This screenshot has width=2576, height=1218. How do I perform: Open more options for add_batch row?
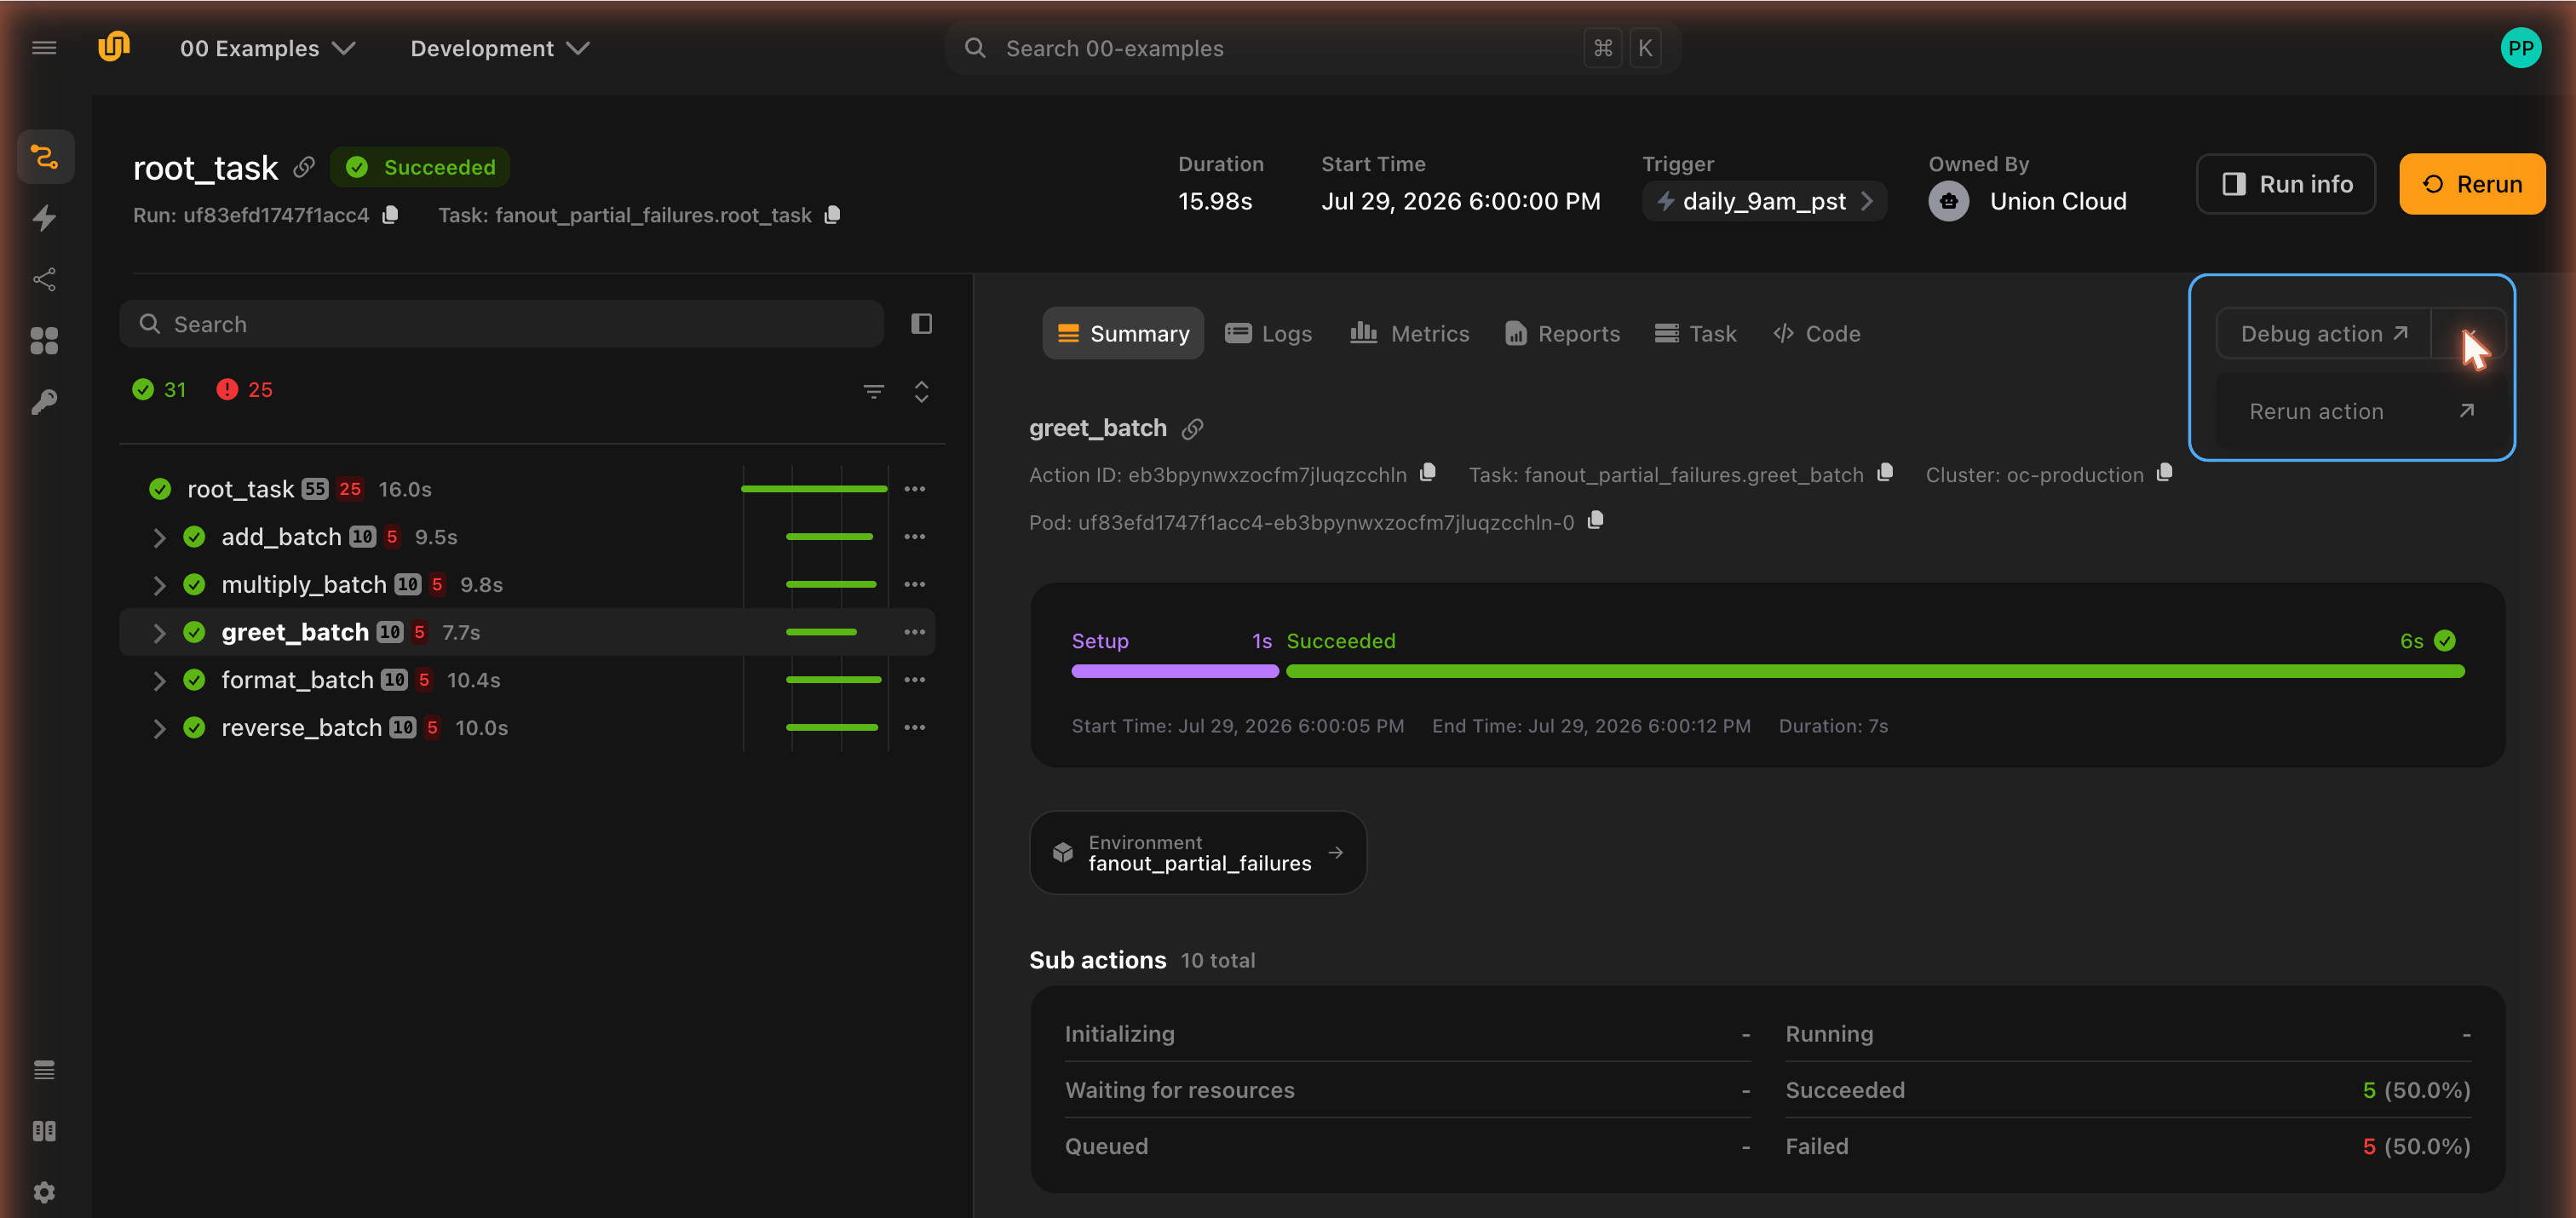[x=914, y=537]
